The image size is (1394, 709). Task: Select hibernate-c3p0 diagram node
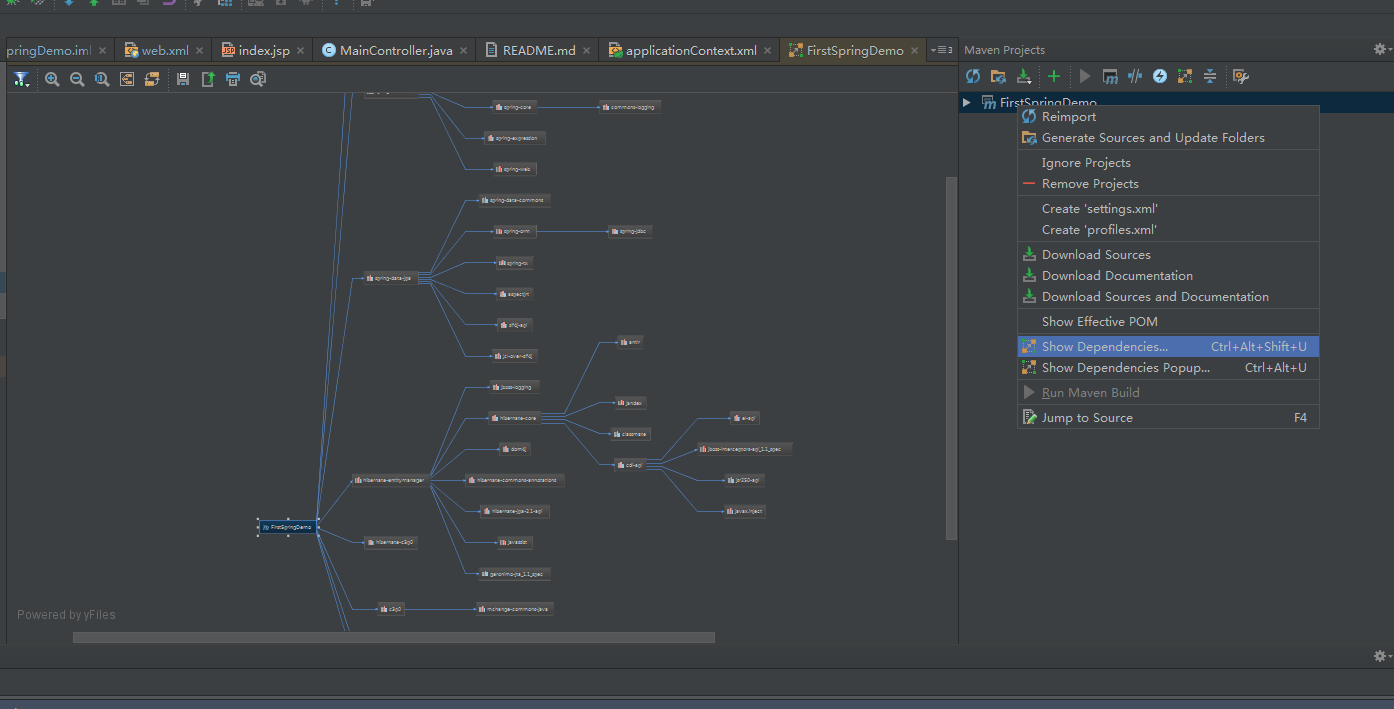pos(390,542)
